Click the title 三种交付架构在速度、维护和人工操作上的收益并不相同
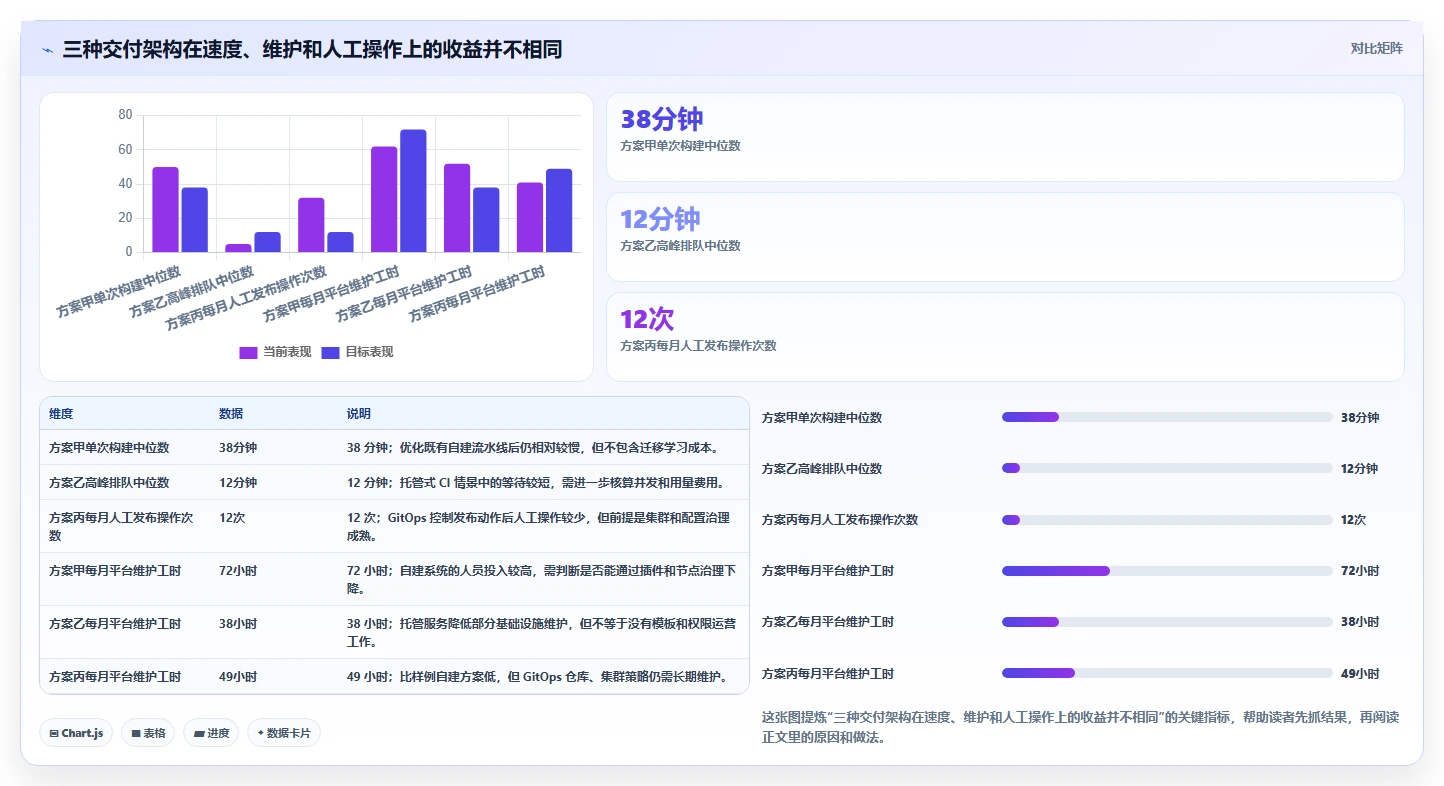This screenshot has width=1444, height=786. point(312,49)
